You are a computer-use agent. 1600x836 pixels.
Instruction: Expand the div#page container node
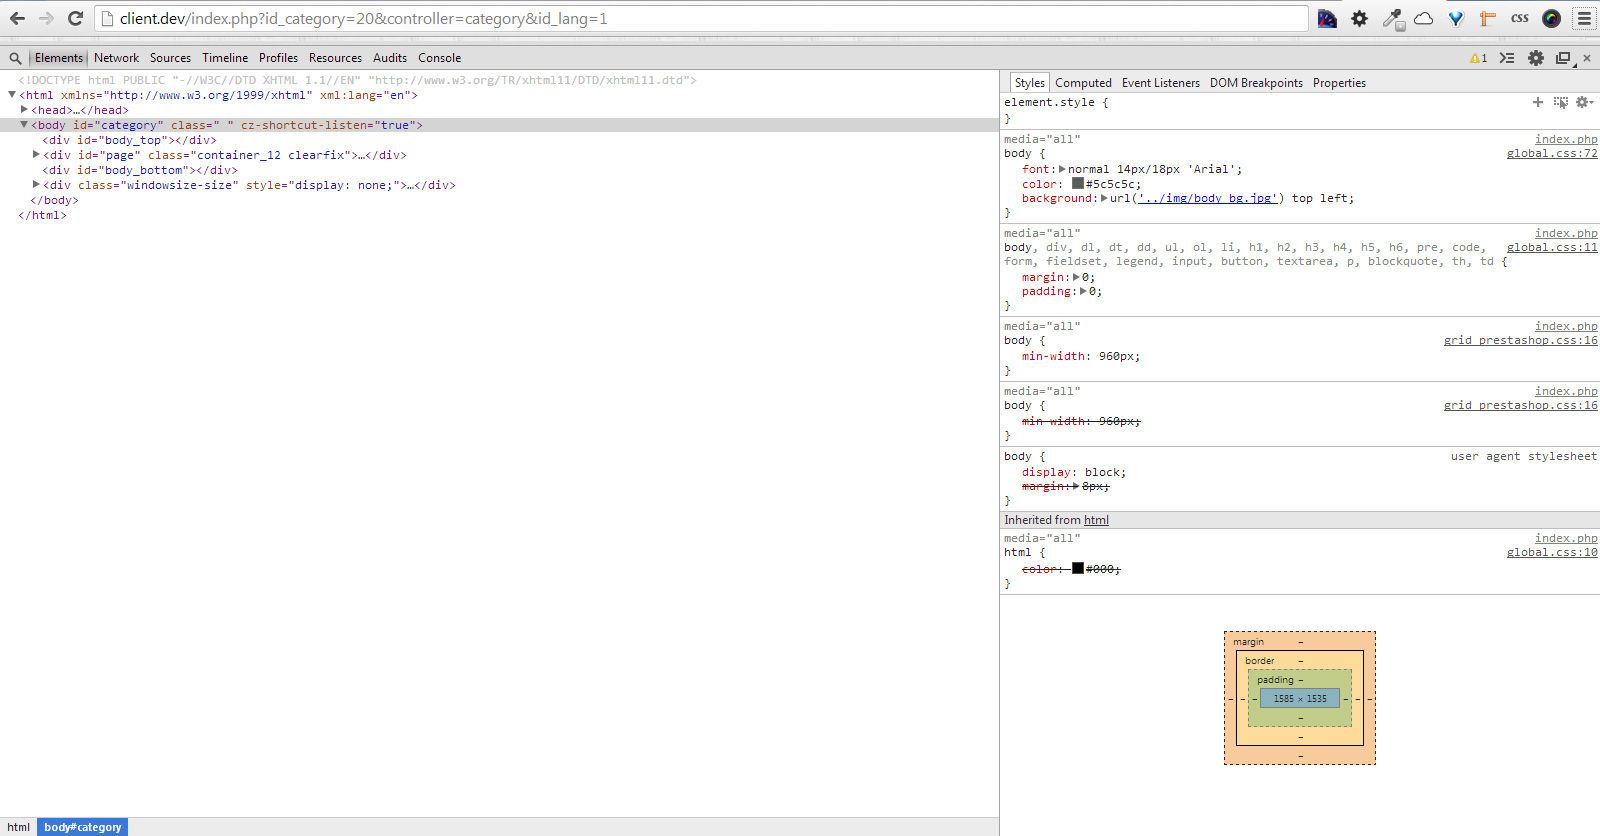[x=36, y=155]
